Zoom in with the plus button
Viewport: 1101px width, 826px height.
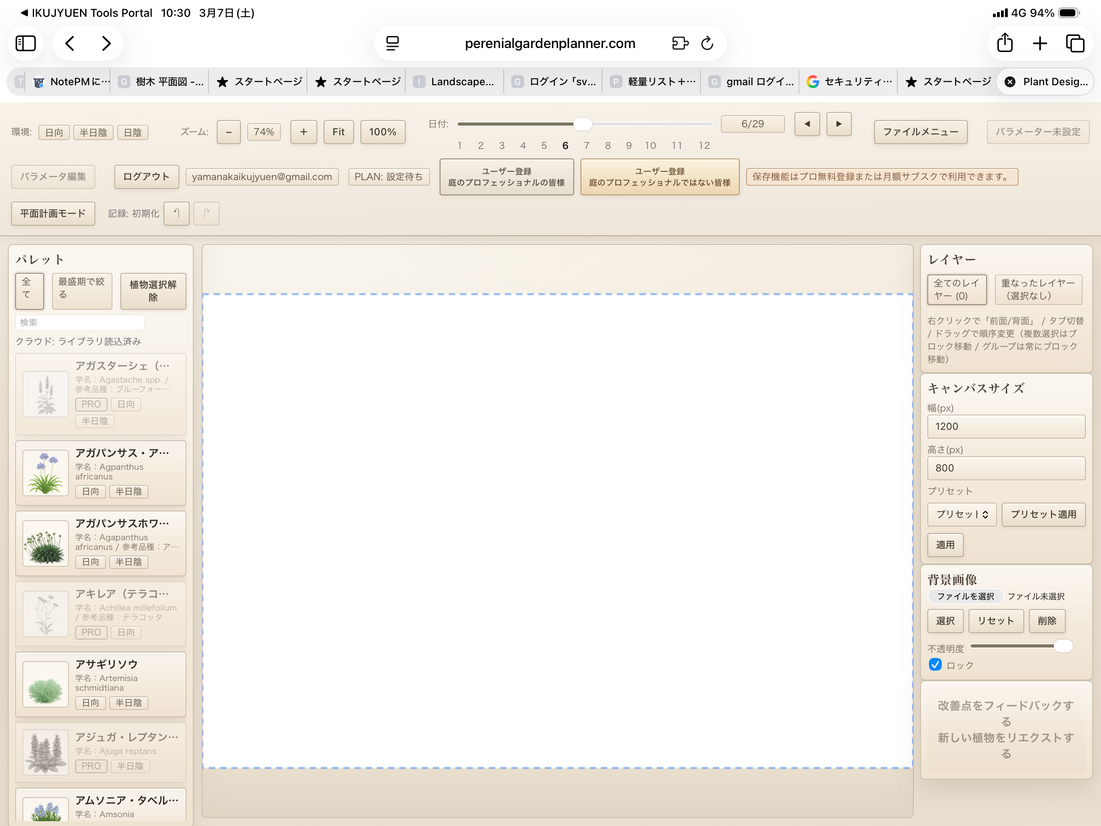coord(303,132)
